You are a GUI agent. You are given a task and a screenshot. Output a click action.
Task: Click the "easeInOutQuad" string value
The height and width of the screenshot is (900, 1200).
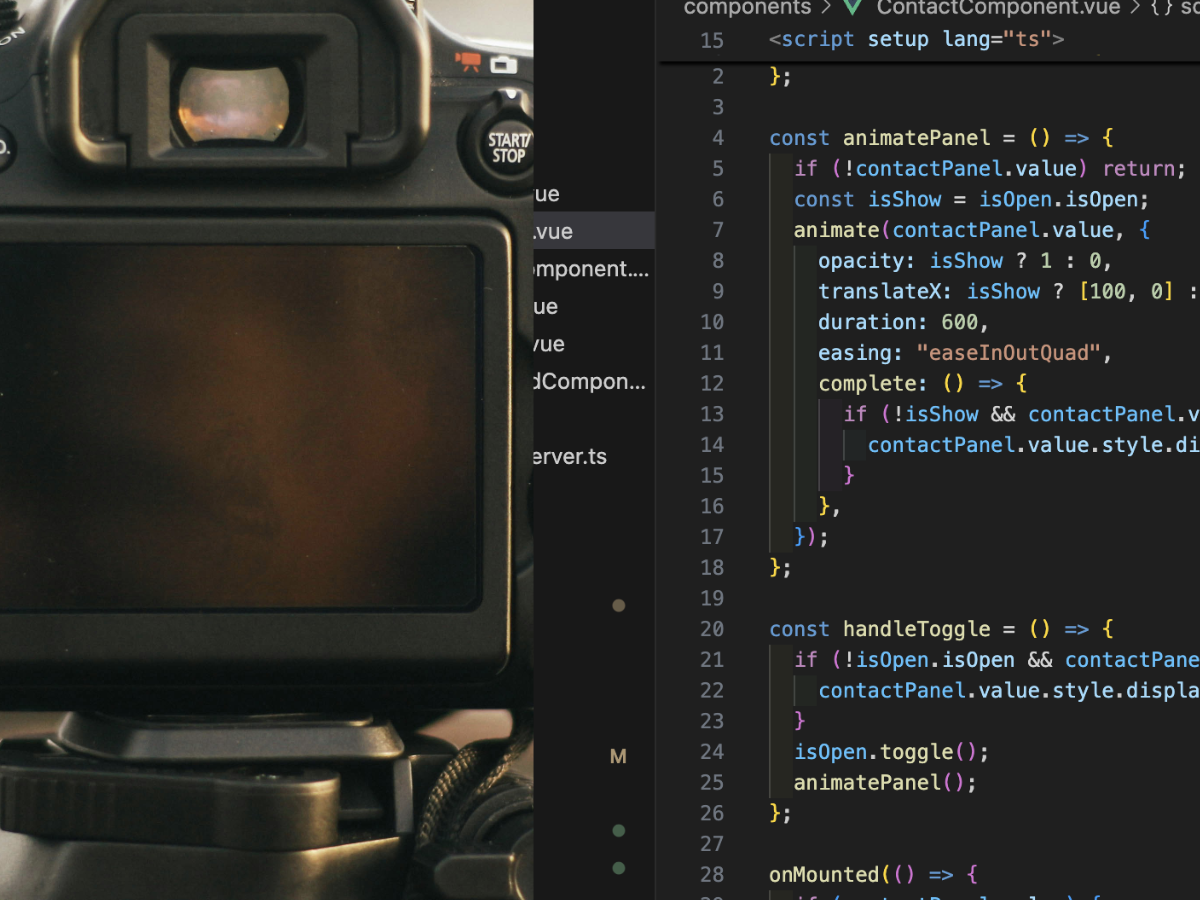coord(1008,353)
